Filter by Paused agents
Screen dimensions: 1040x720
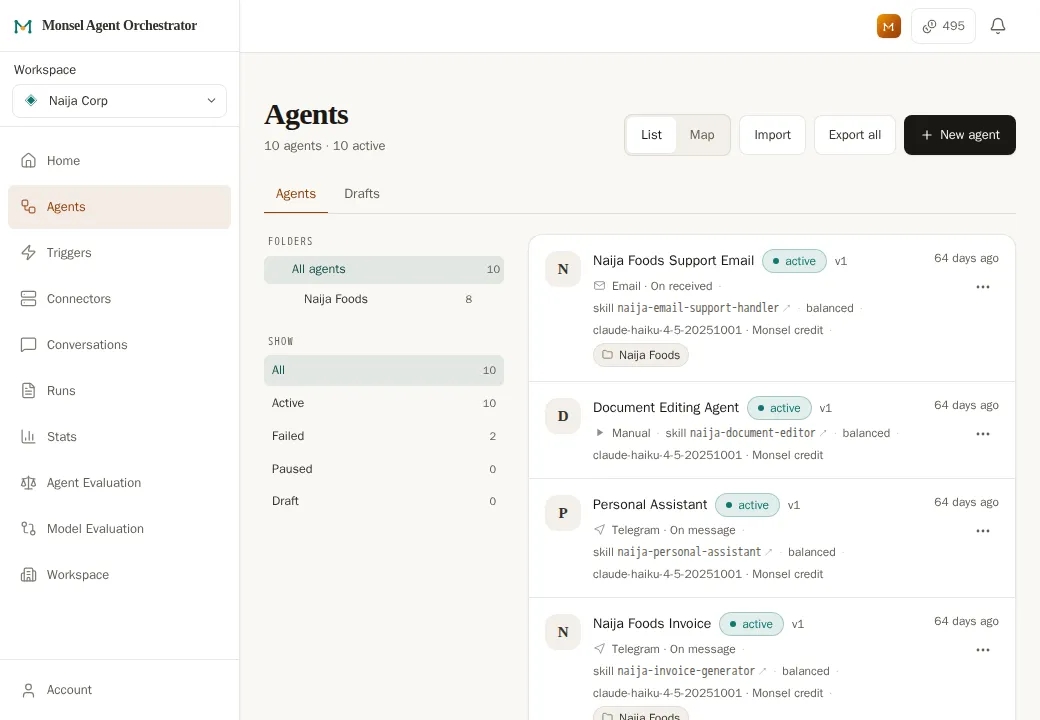point(383,469)
